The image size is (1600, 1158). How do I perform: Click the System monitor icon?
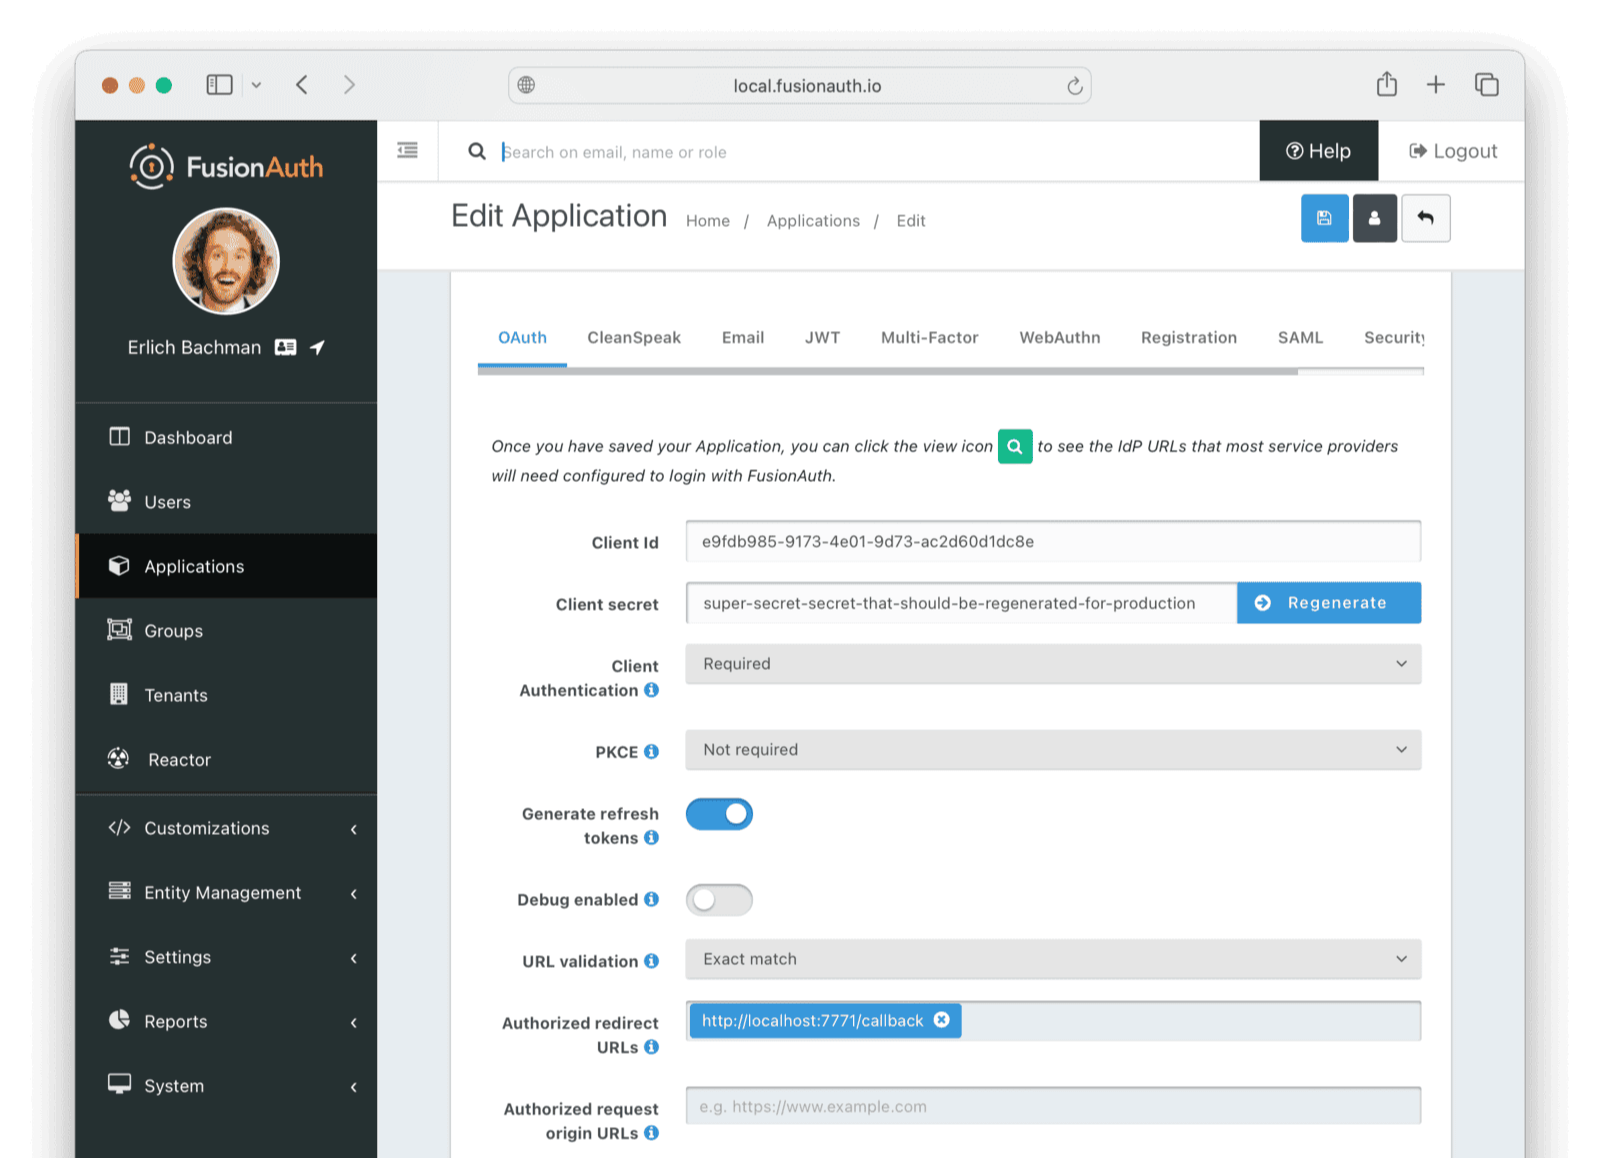(119, 1084)
